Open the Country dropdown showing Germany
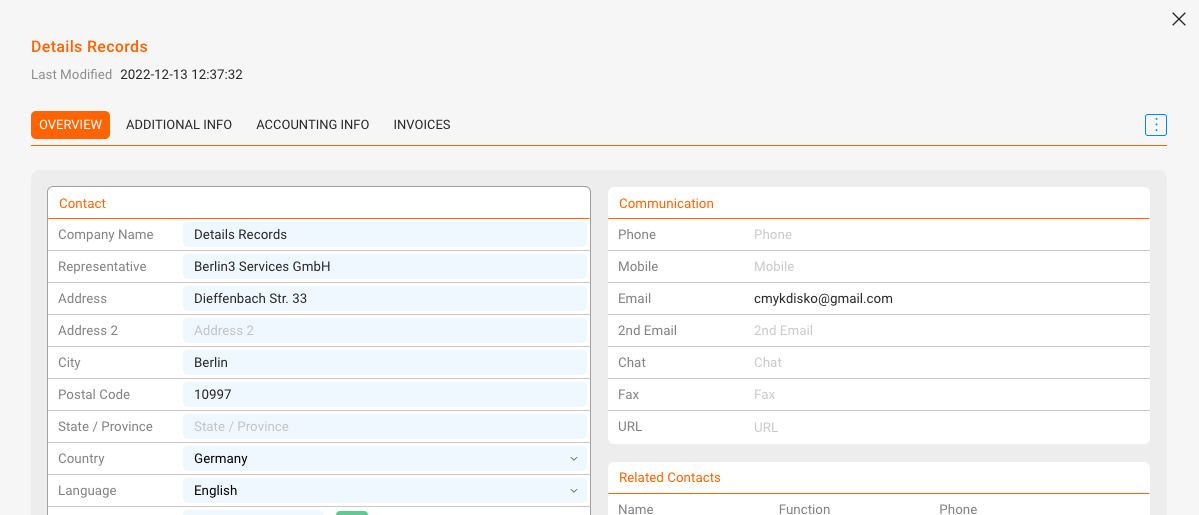The width and height of the screenshot is (1199, 515). pyautogui.click(x=385, y=458)
